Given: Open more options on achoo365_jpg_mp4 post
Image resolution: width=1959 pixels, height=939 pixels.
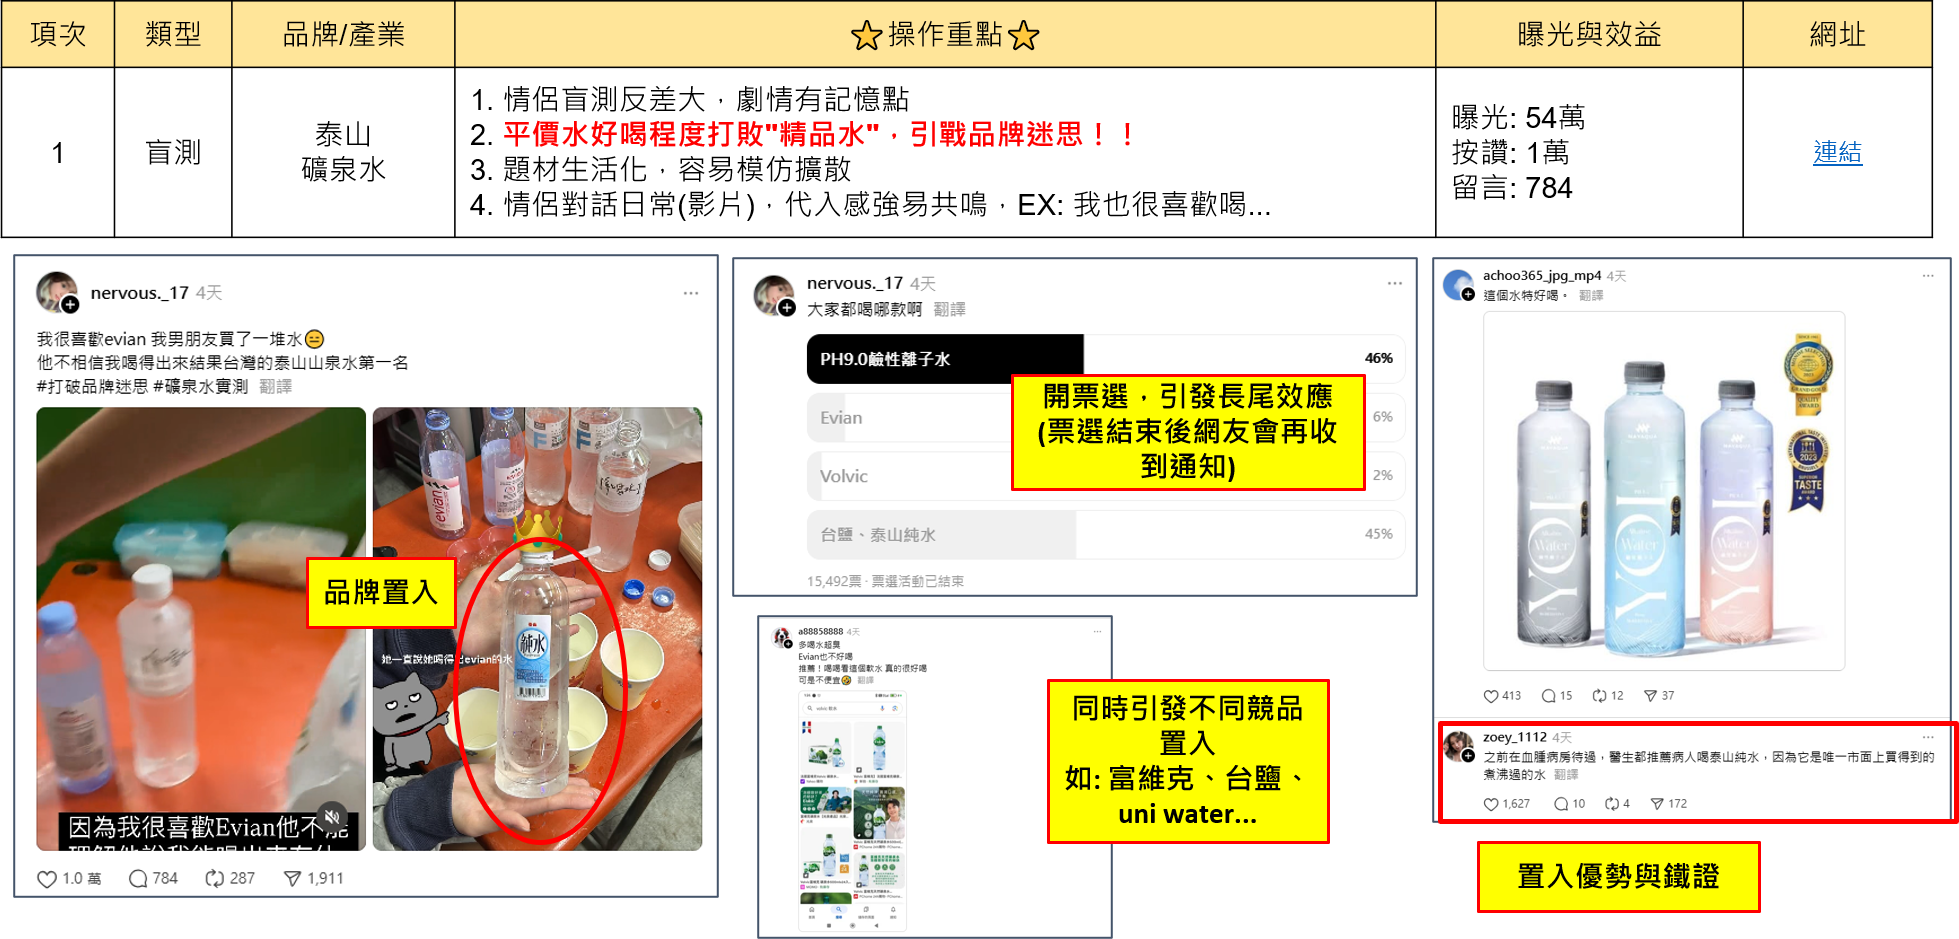Looking at the screenshot, I should 1927,276.
